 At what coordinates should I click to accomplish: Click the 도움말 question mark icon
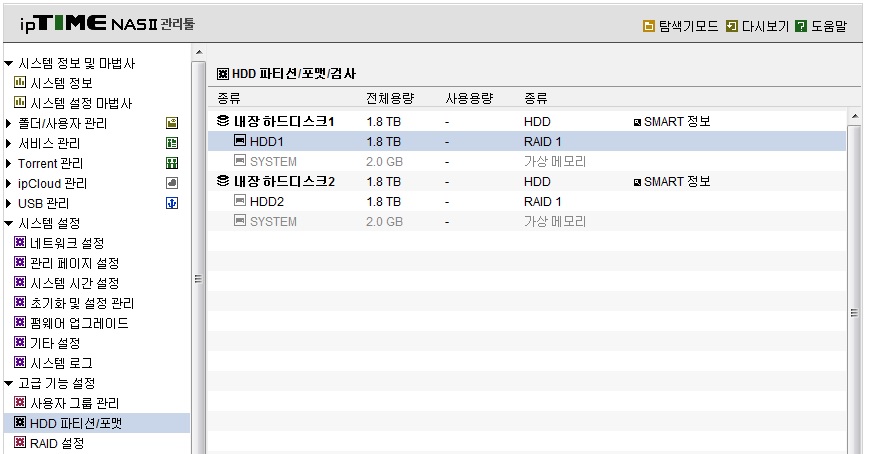tap(801, 26)
